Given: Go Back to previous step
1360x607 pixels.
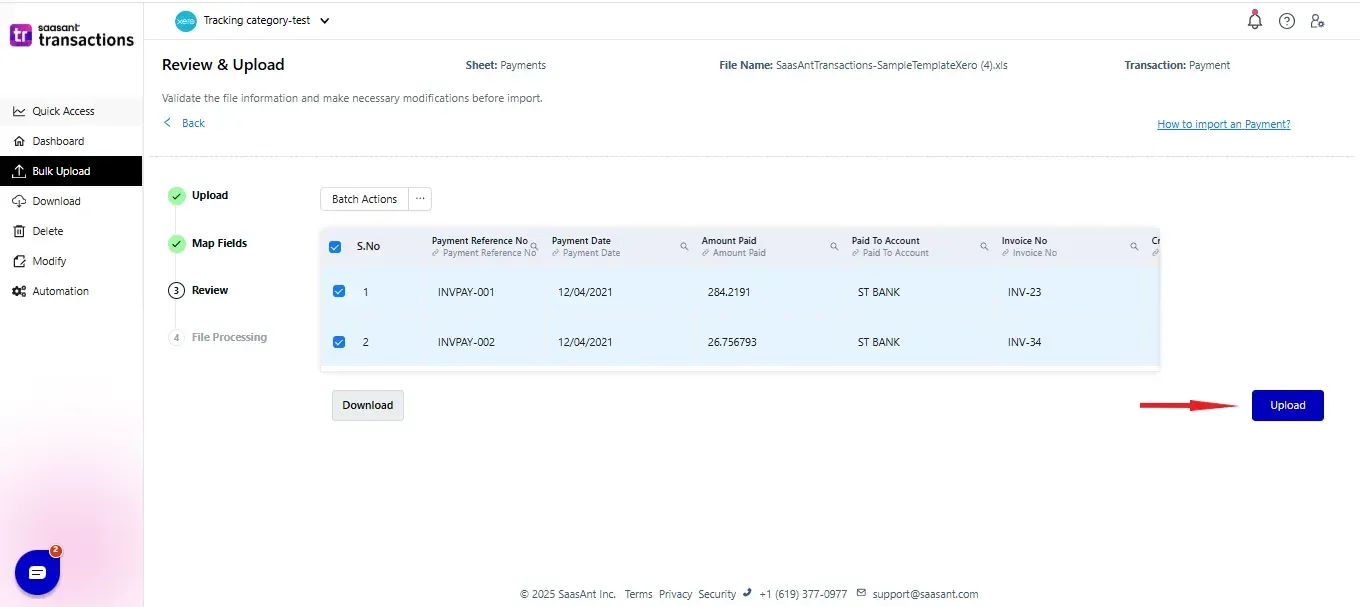Looking at the screenshot, I should [193, 123].
